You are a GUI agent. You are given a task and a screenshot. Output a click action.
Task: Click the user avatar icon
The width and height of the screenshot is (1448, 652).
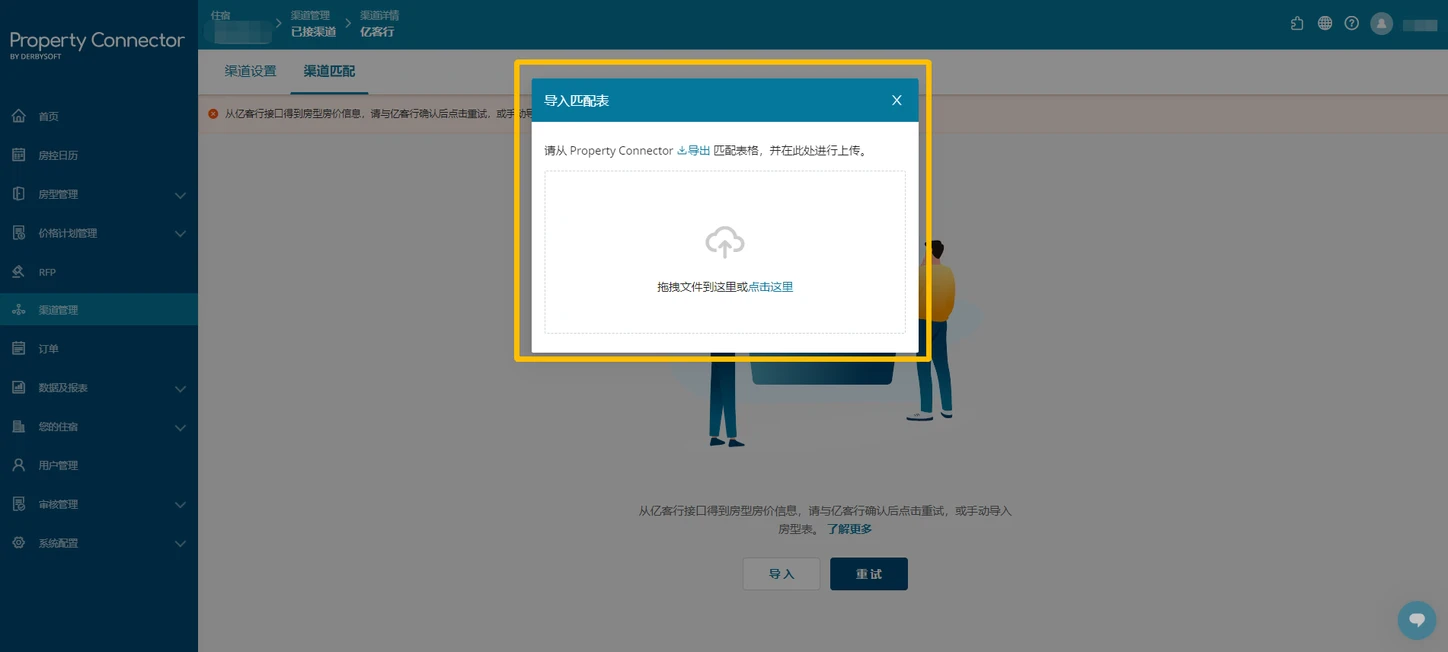(x=1382, y=23)
